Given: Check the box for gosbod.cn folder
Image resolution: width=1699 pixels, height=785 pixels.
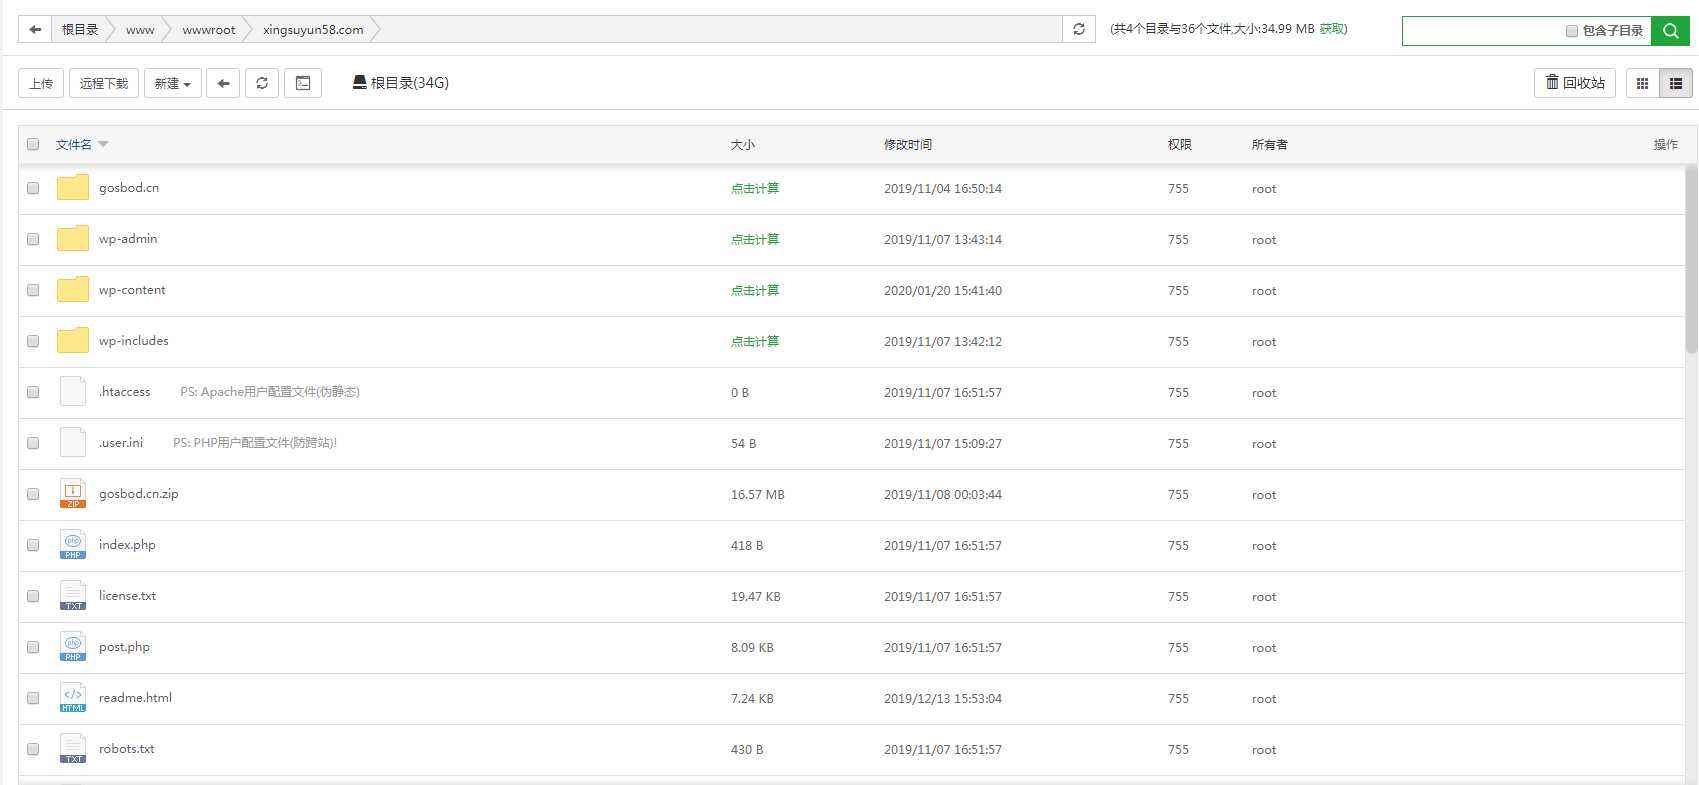Looking at the screenshot, I should coord(33,188).
